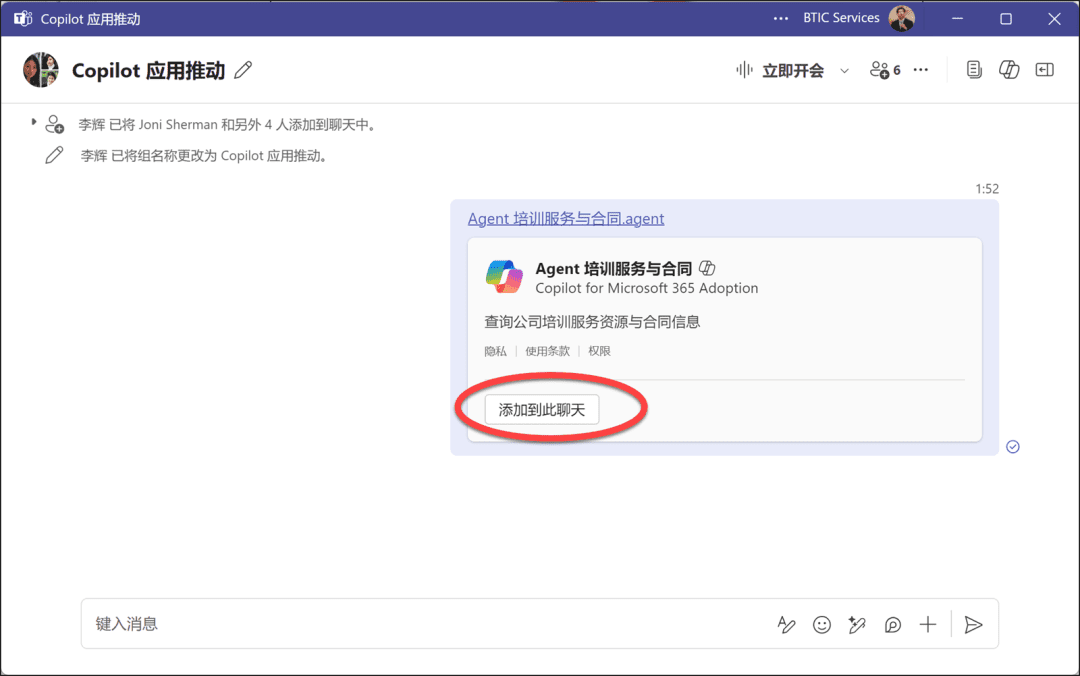
Task: Close the Teams chat window
Action: click(x=1054, y=19)
